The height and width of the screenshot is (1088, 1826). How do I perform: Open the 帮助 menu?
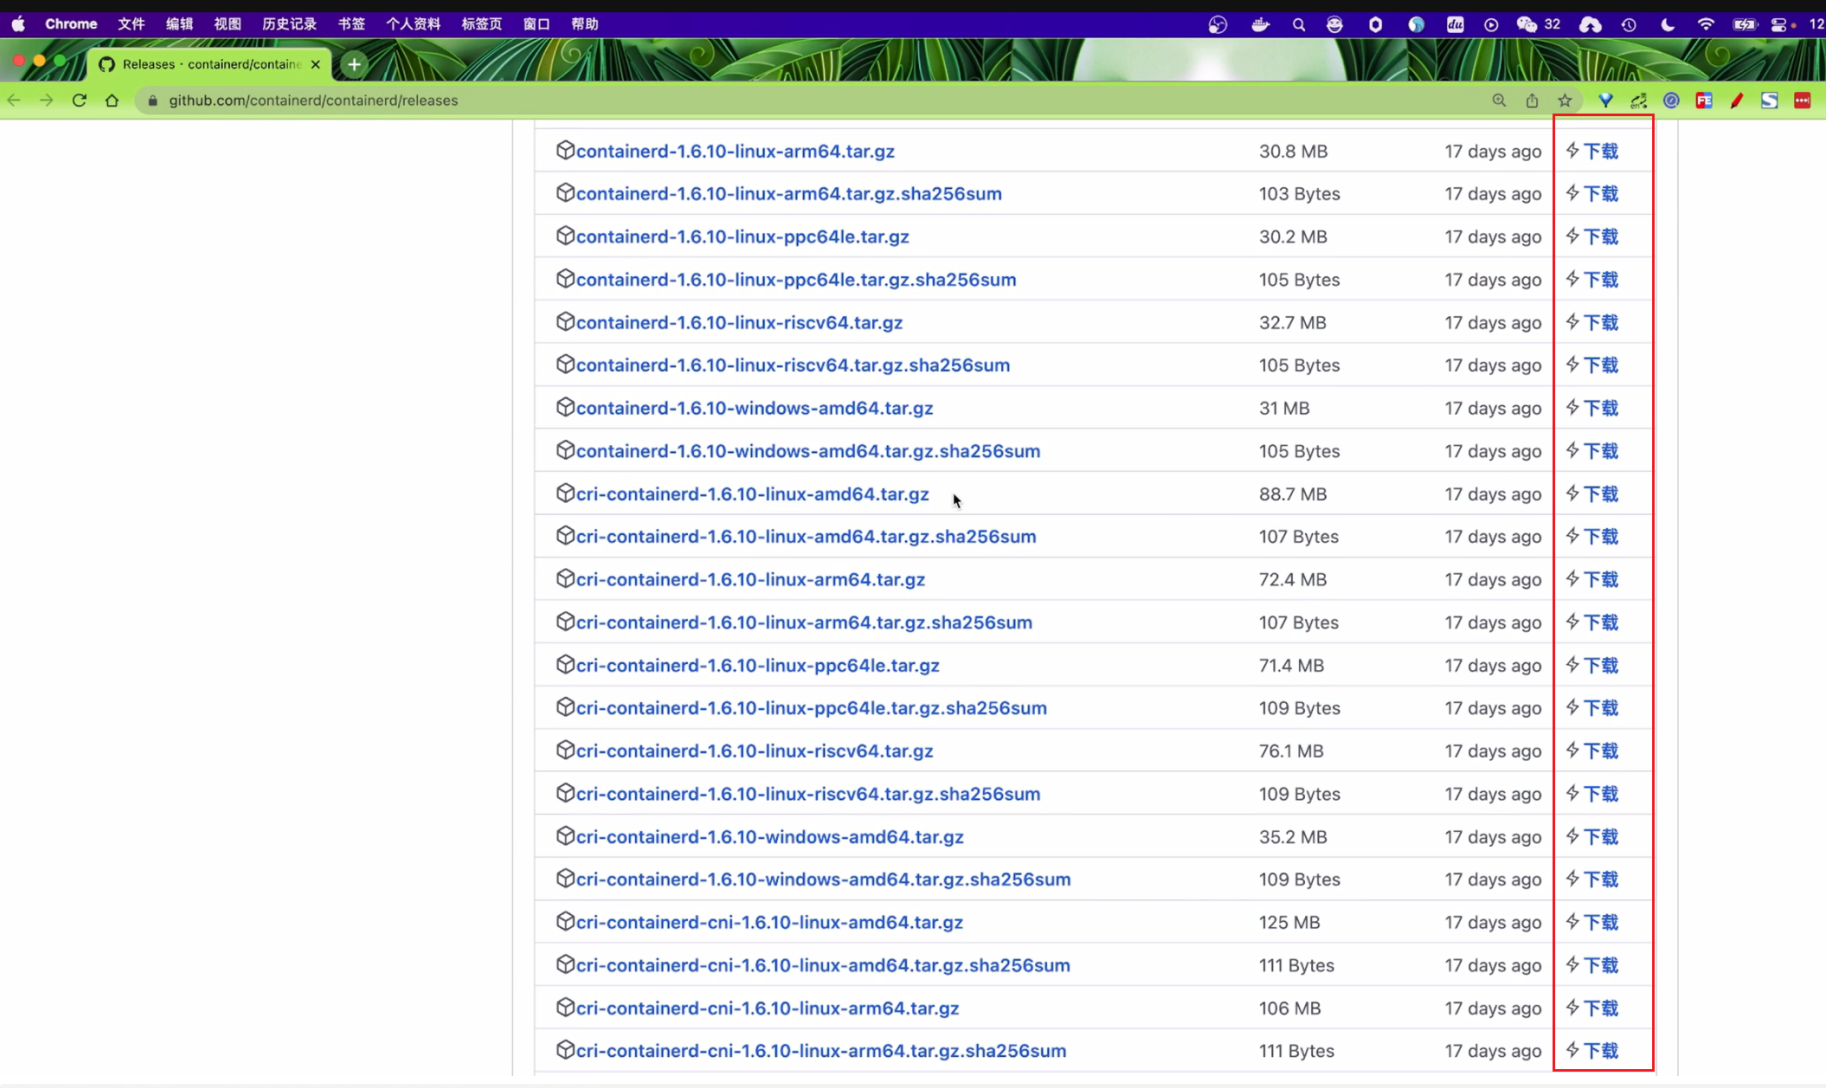585,24
